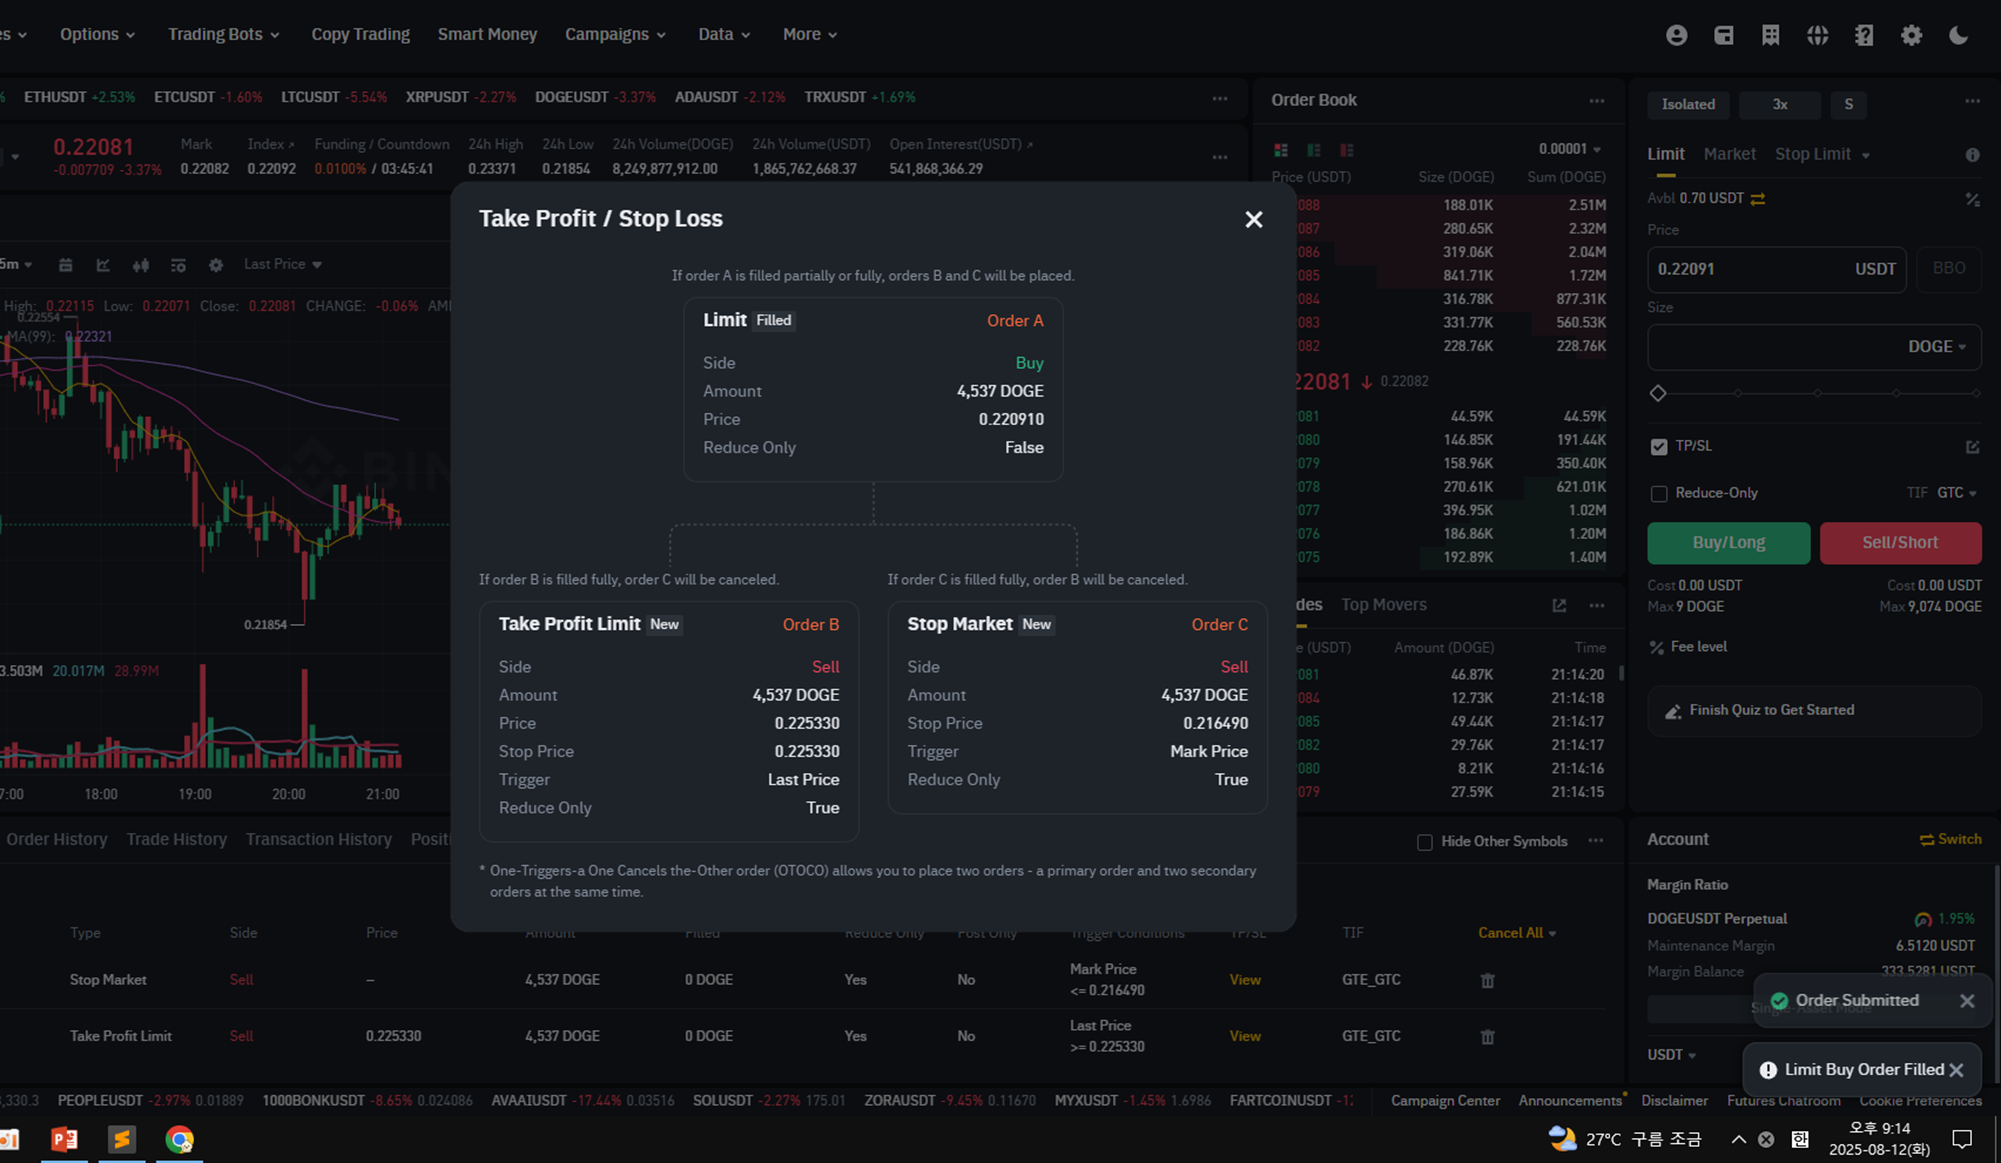Viewport: 2001px width, 1163px height.
Task: Click the wallet icon in header
Action: click(1724, 35)
